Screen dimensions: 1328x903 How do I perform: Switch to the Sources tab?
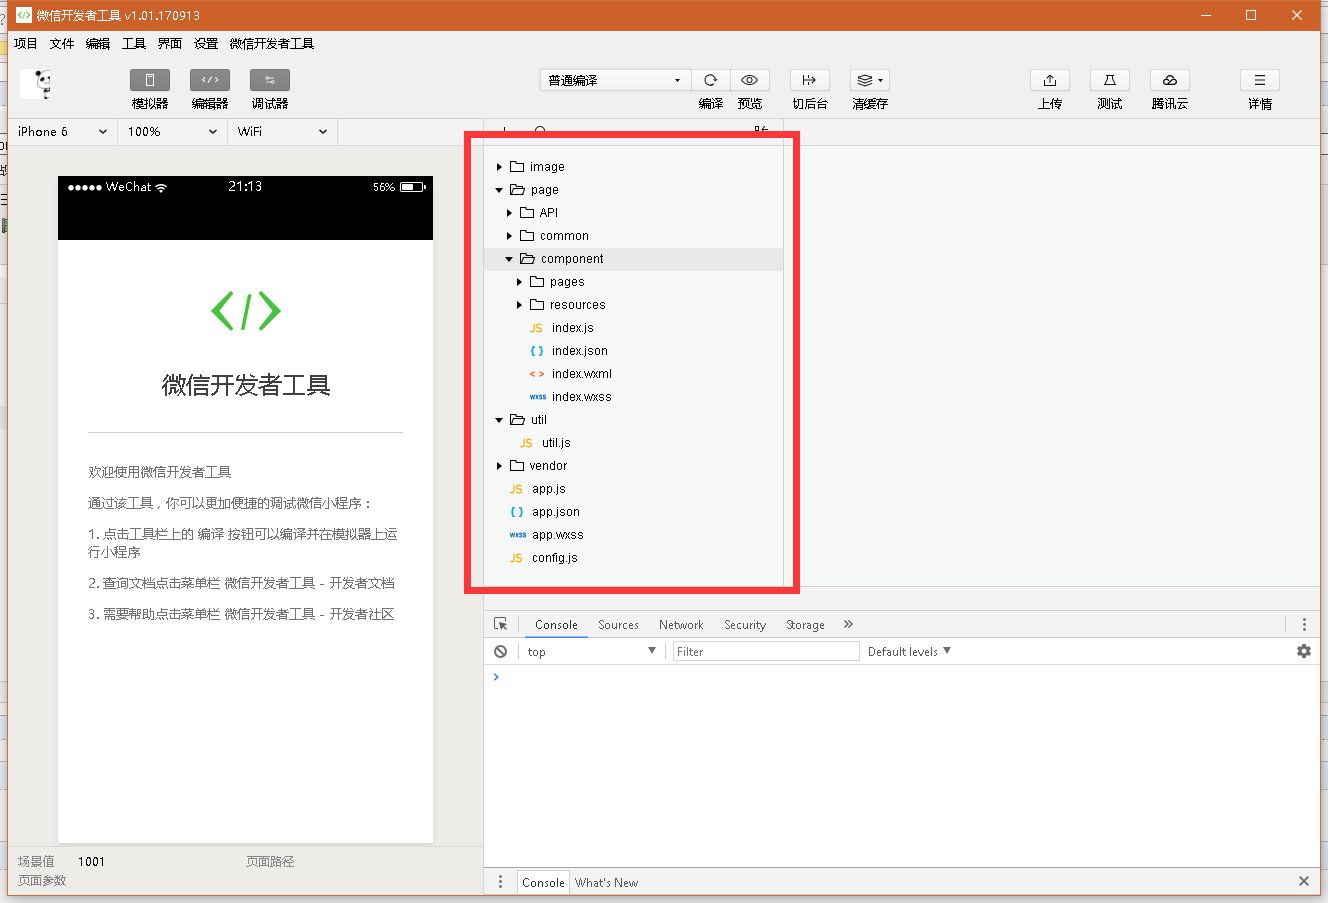[618, 625]
